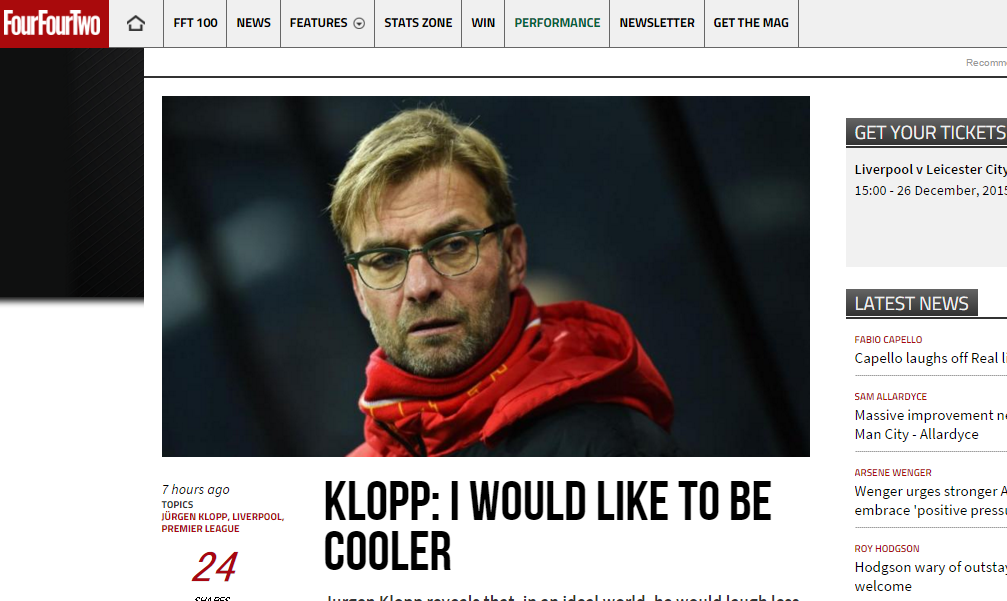Open the FourFourTwo logo homepage link

(x=54, y=23)
